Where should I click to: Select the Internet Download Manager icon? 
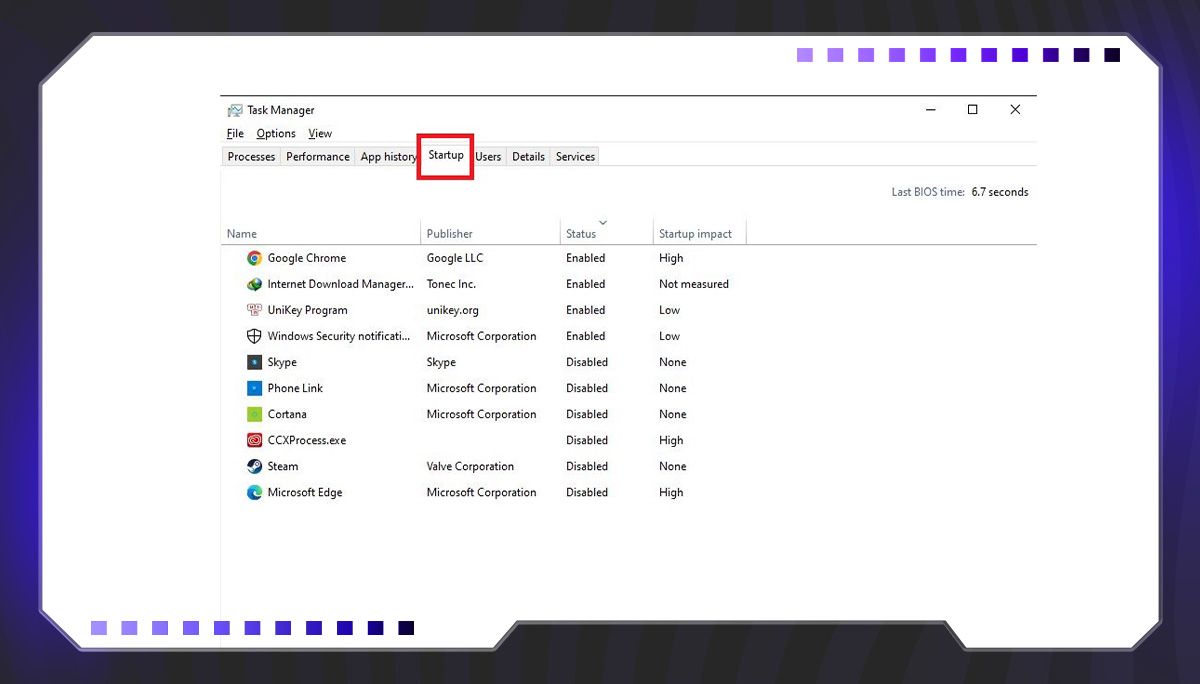(x=254, y=284)
